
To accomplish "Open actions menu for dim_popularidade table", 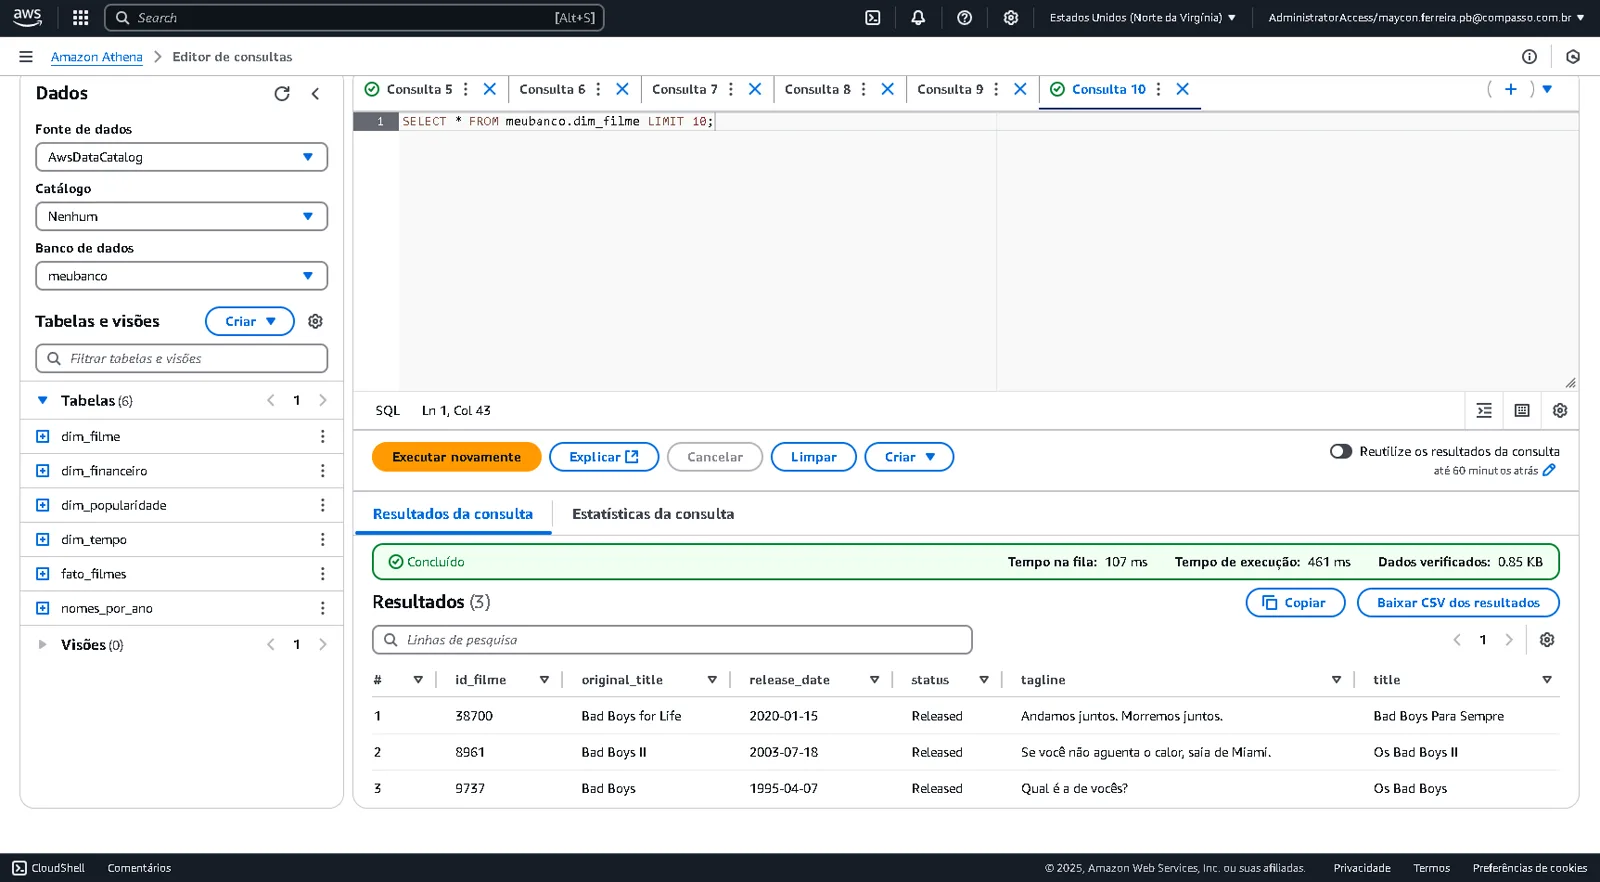I will coord(322,506).
